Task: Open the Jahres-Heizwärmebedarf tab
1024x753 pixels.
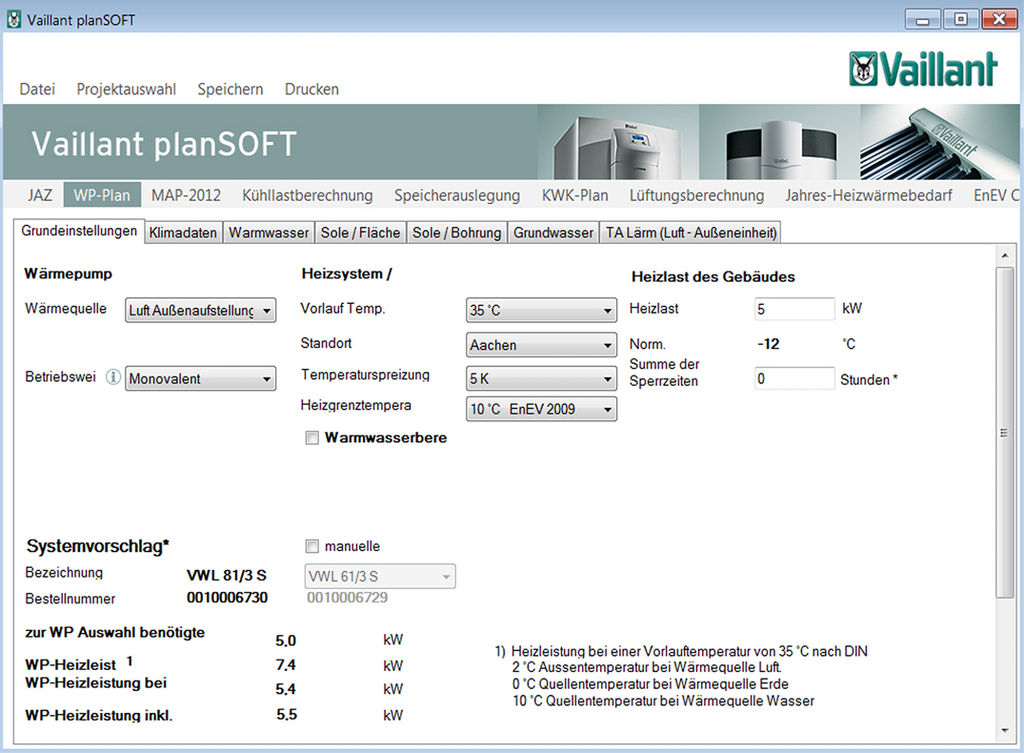Action: point(869,195)
